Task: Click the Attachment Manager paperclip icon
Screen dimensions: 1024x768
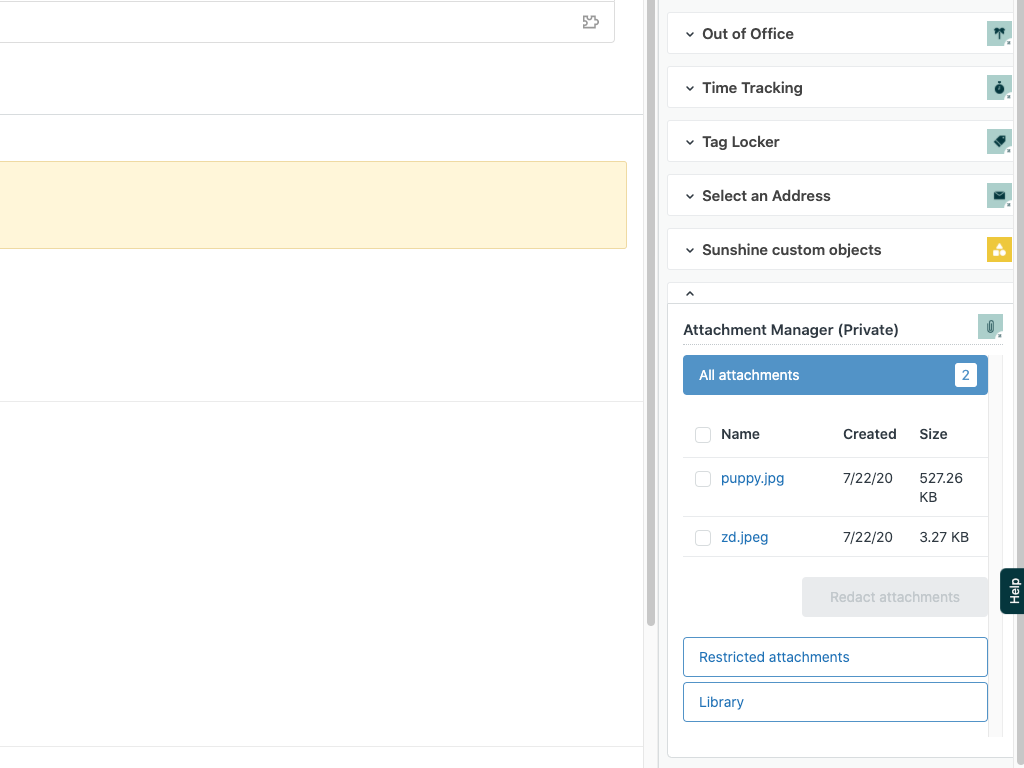Action: click(990, 326)
